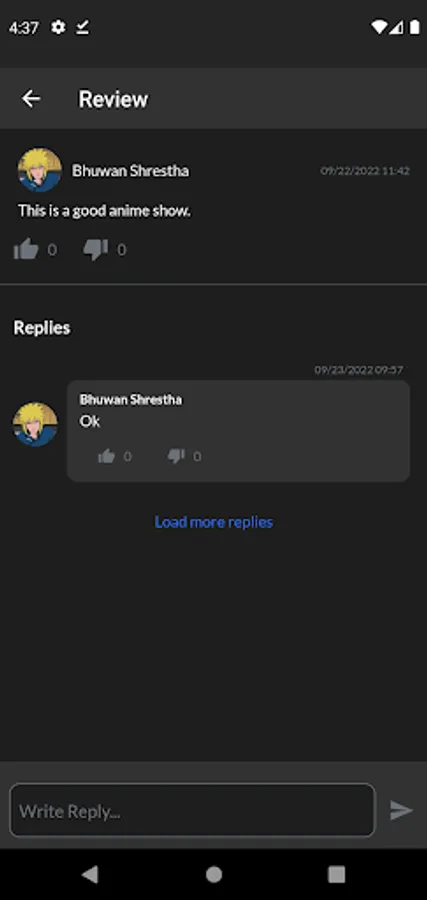Like the review "This is a good anime show"
This screenshot has width=427, height=900.
[x=26, y=249]
